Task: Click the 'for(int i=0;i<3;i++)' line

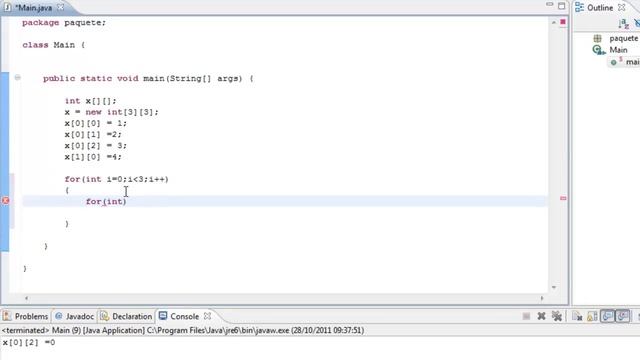Action: [116, 179]
